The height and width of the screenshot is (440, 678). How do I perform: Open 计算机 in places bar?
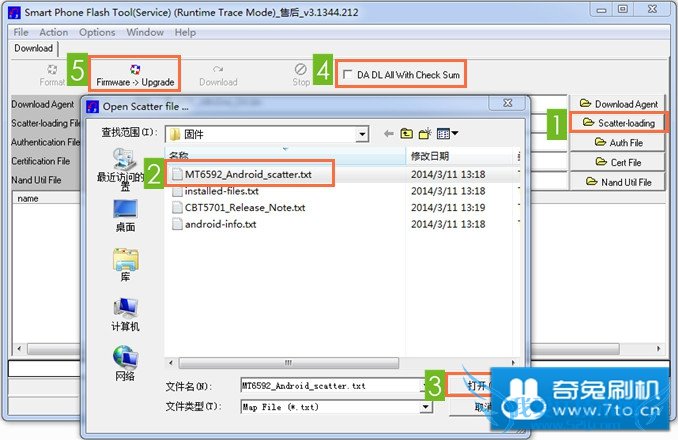125,314
